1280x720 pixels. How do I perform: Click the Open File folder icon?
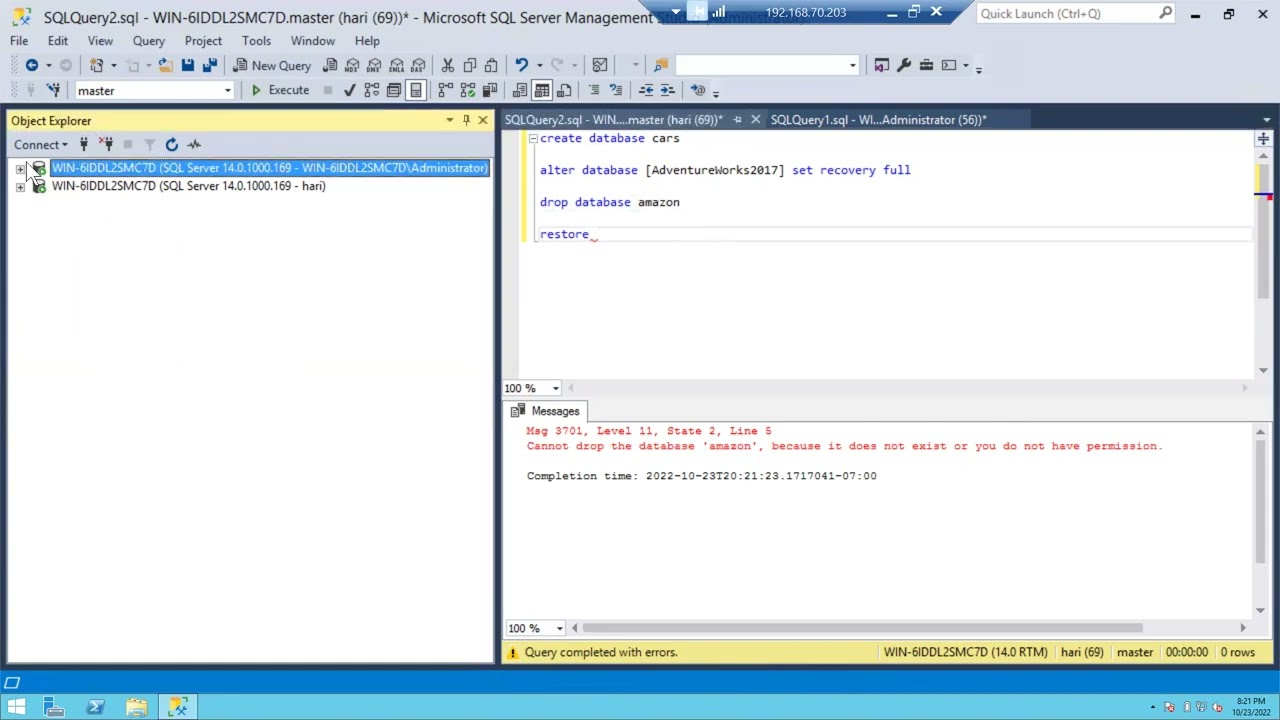(x=165, y=65)
